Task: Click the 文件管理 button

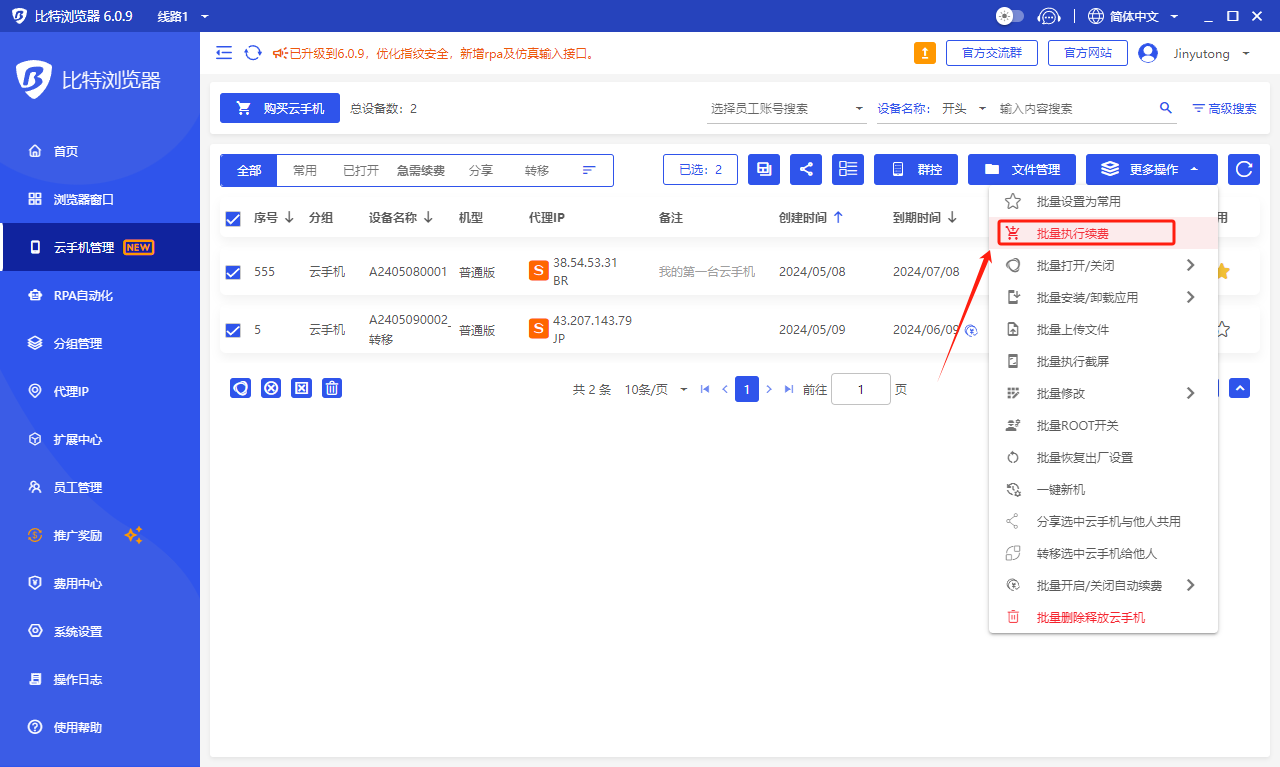Action: click(x=1022, y=169)
